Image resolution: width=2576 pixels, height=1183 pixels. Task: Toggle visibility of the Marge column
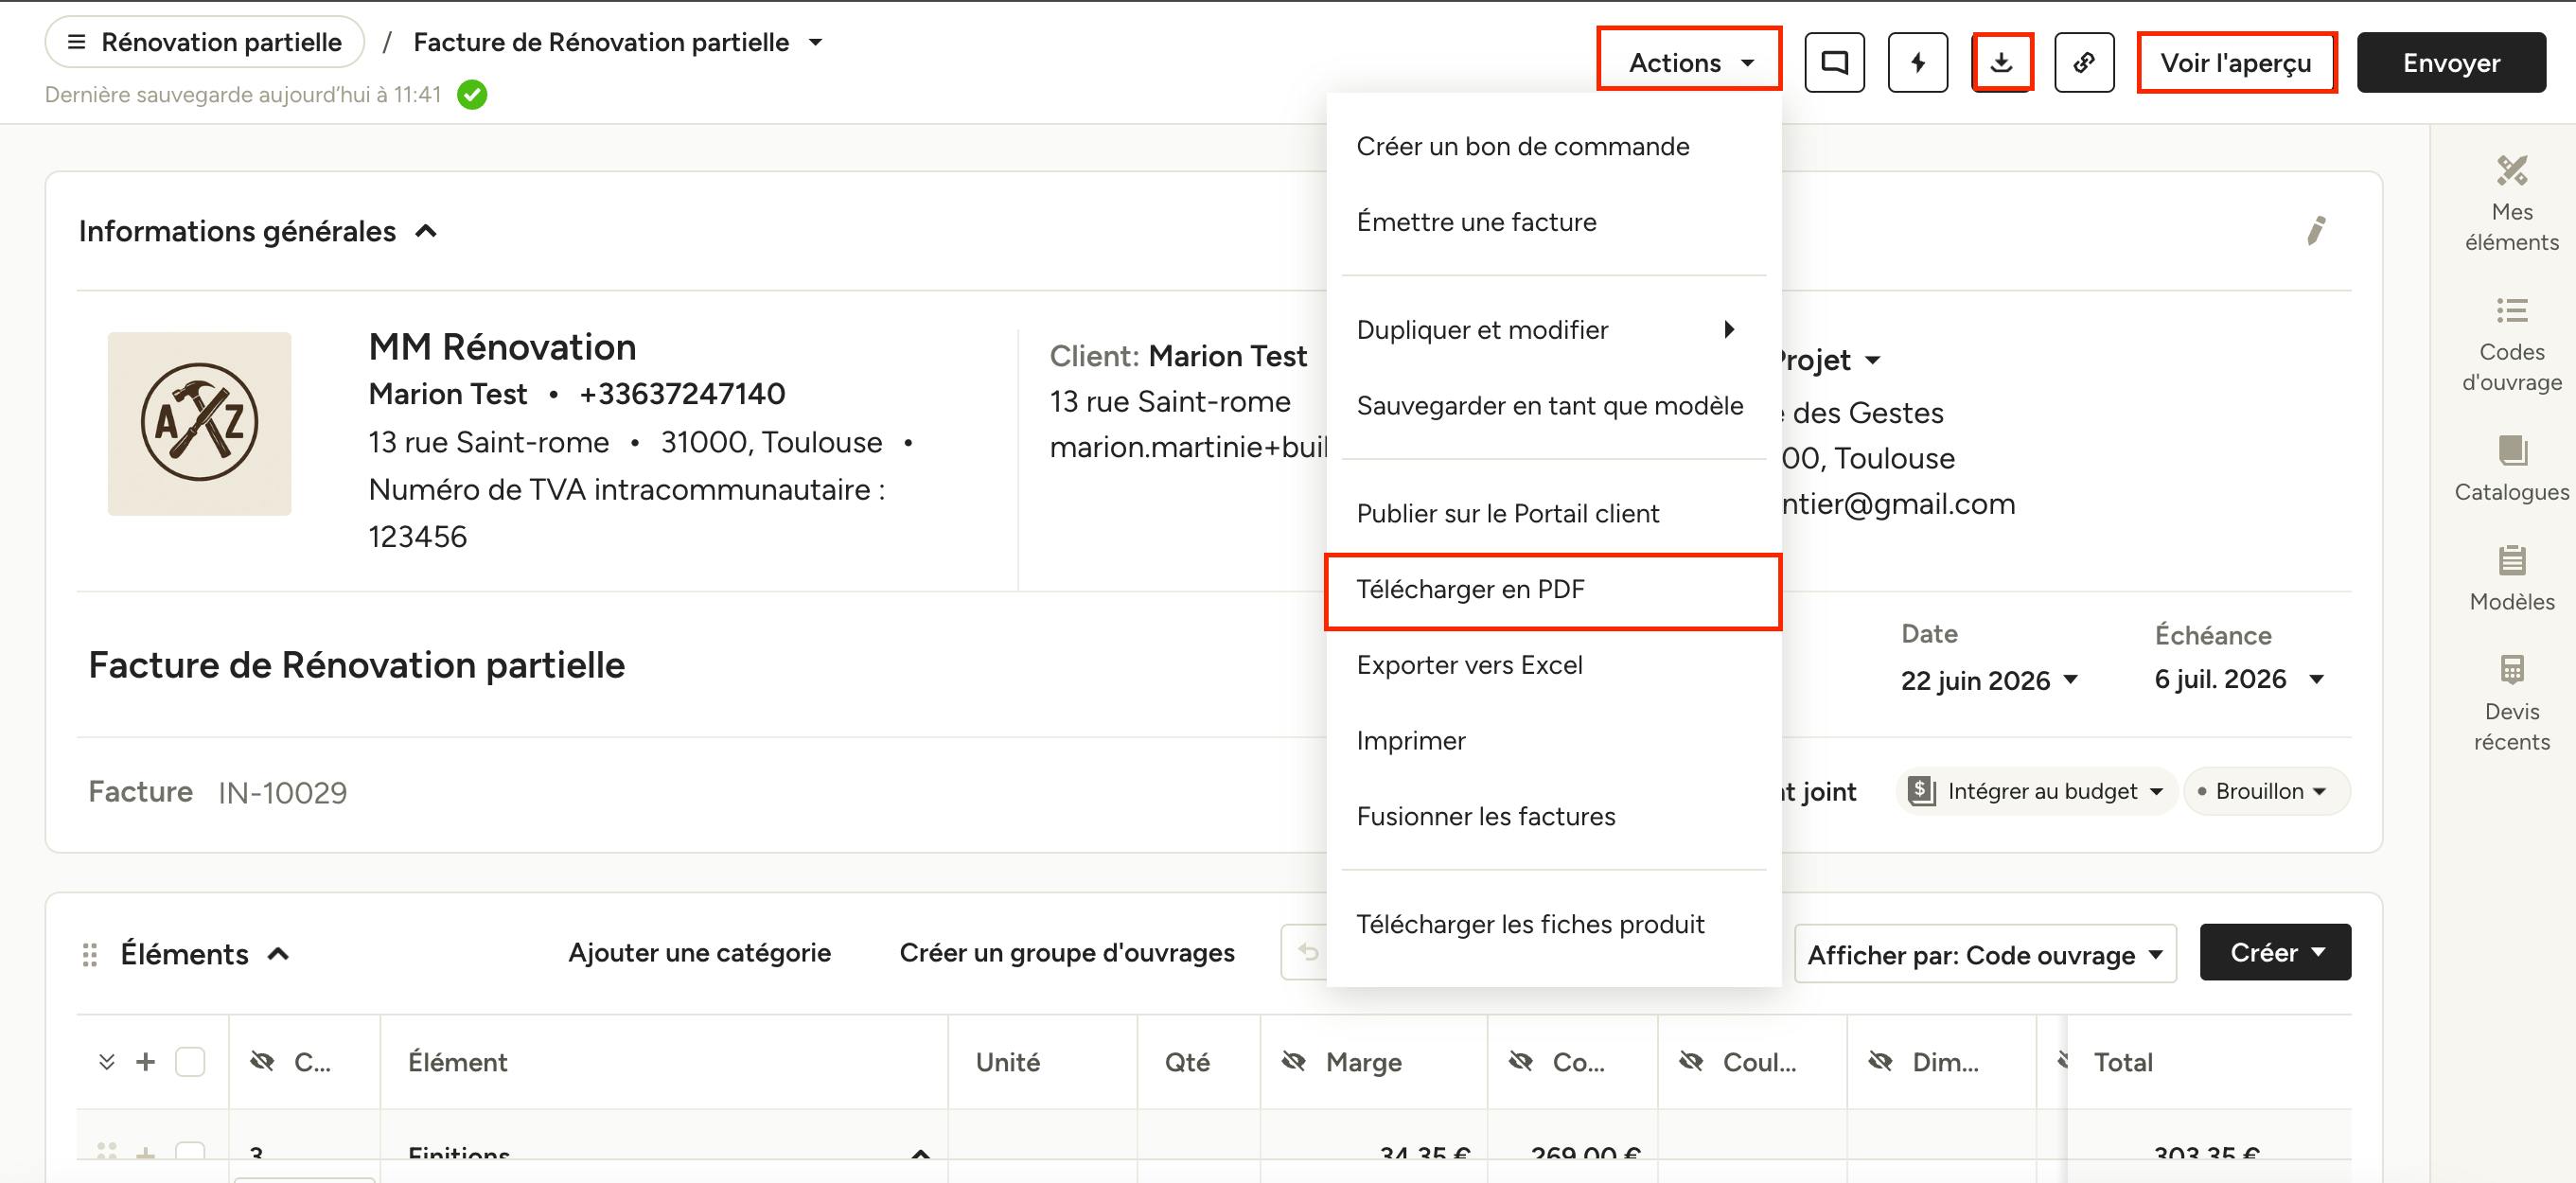click(x=1293, y=1061)
